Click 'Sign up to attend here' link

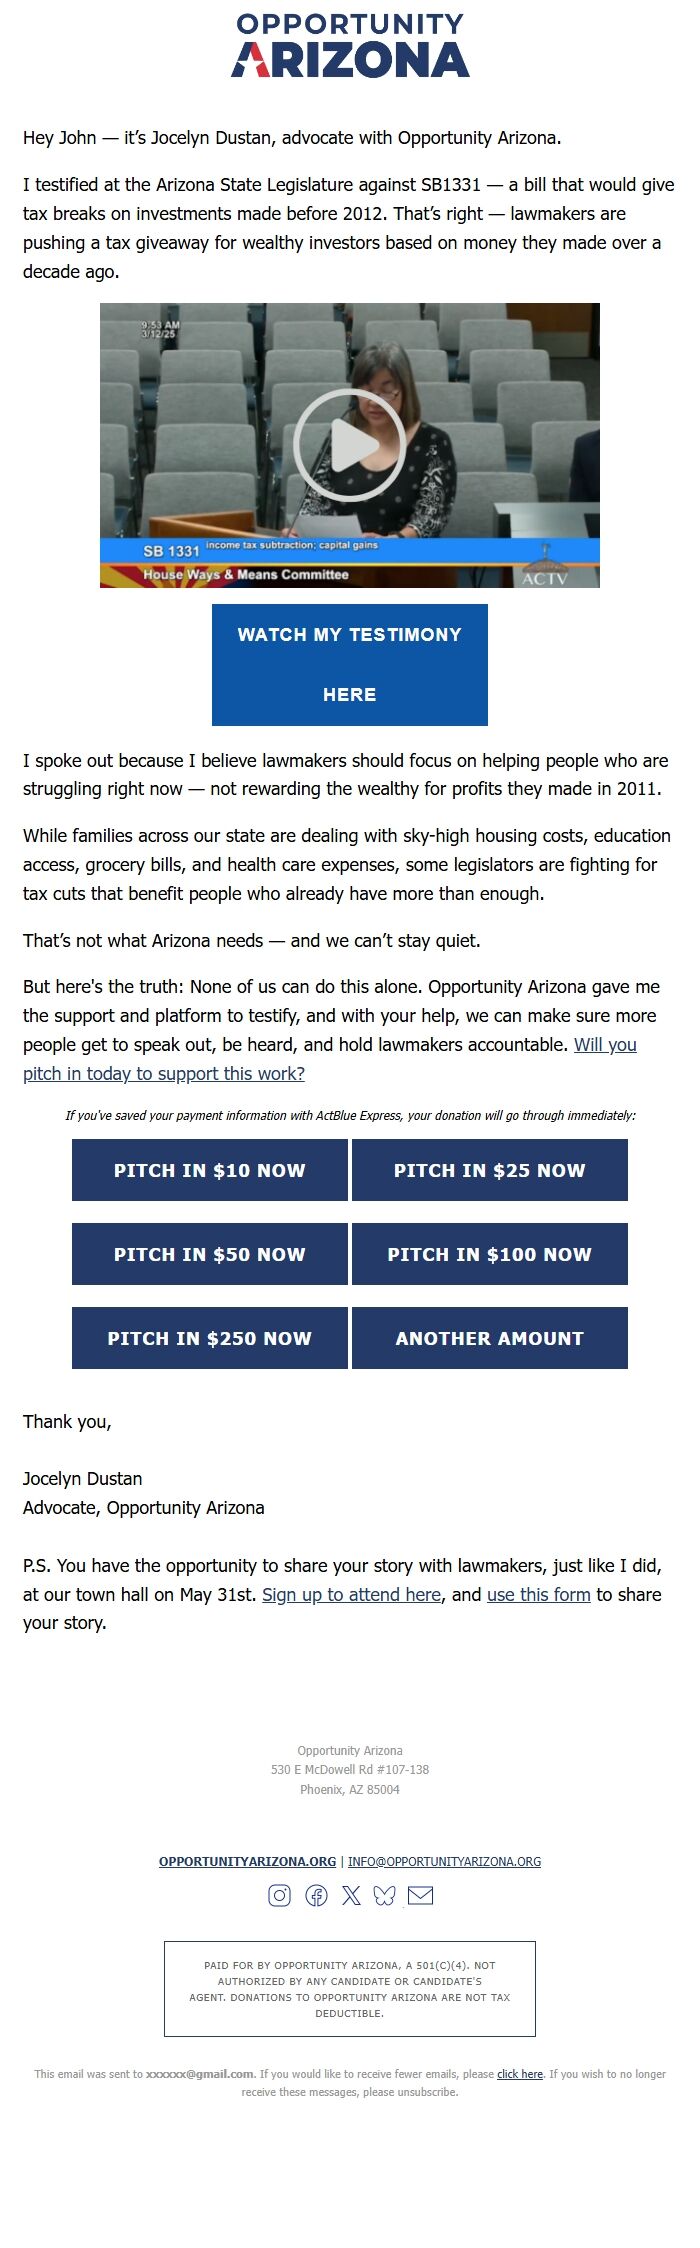[352, 1594]
